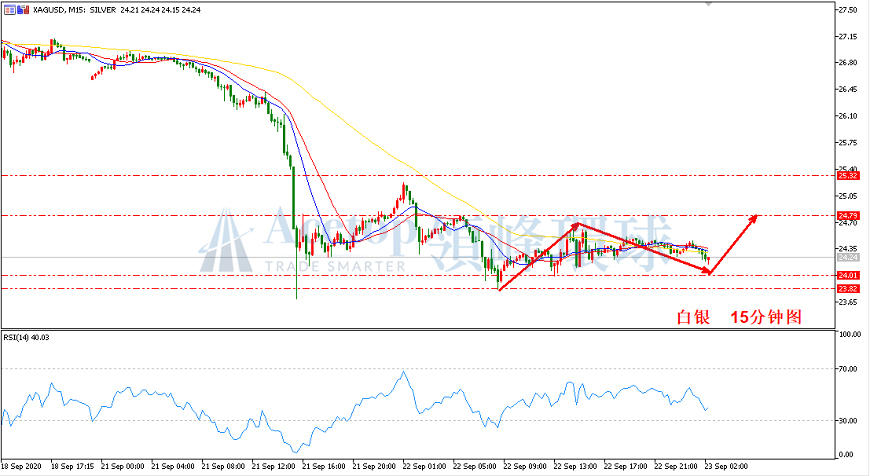Open the one-click trading panel icon
Screen dimensions: 870x476
pos(10,10)
